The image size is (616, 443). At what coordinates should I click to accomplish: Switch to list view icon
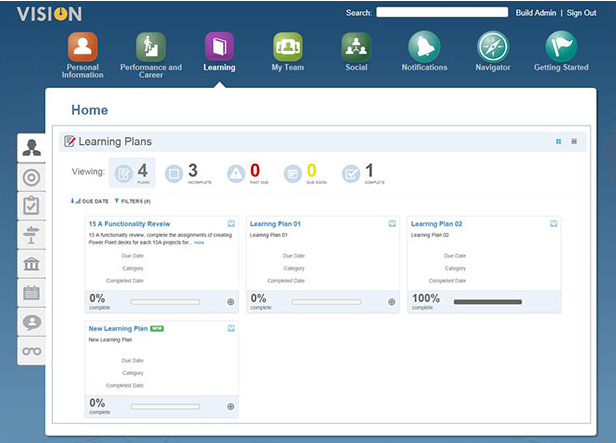tap(574, 141)
